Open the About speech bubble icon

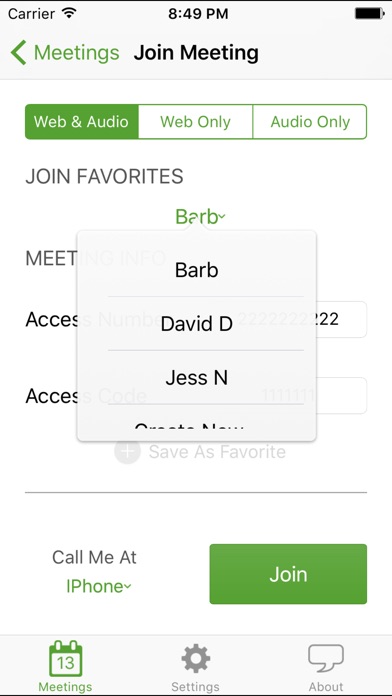pyautogui.click(x=326, y=659)
